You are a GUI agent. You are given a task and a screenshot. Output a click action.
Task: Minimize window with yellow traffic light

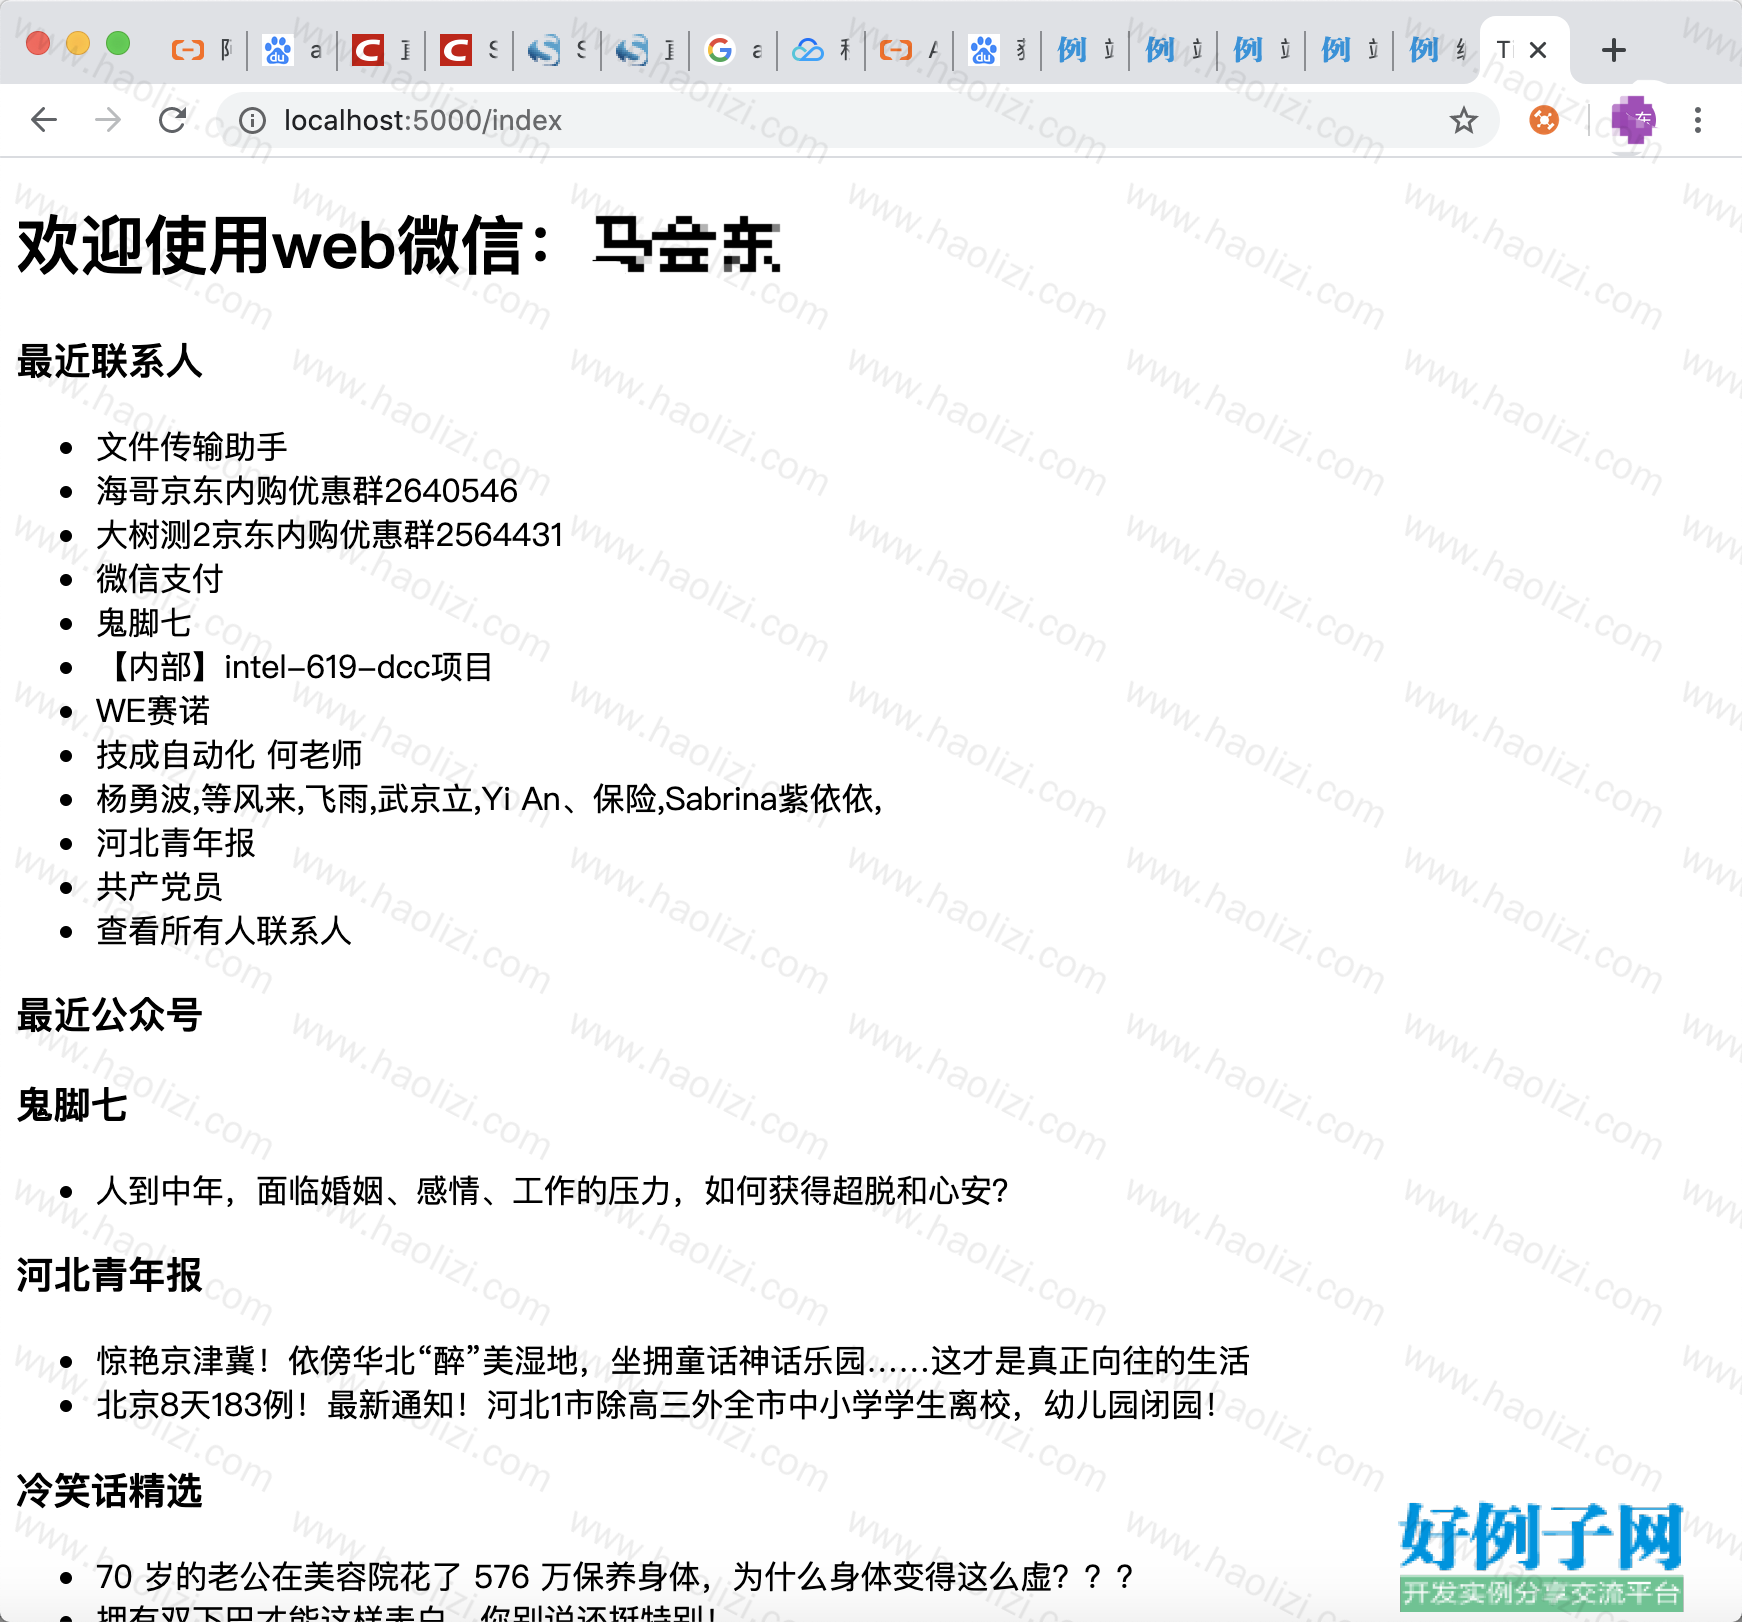pos(78,43)
